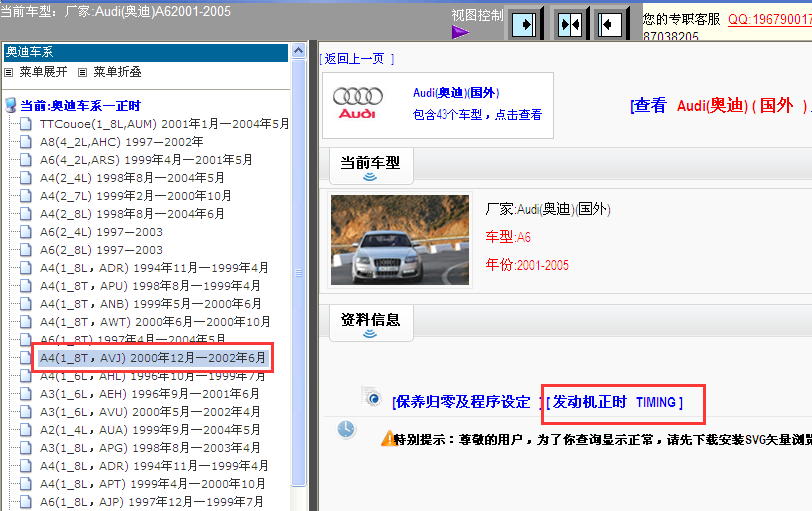
Task: Click 包含43个车型，点击查看 link
Action: 477,114
